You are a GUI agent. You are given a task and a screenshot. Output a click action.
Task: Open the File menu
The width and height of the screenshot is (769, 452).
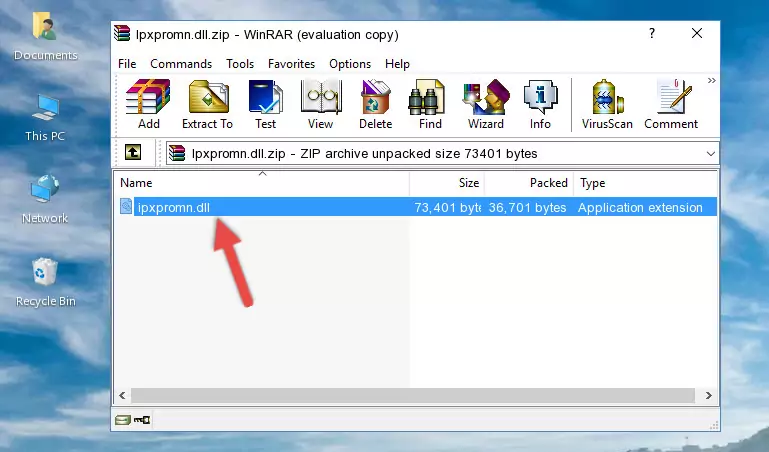pyautogui.click(x=127, y=64)
